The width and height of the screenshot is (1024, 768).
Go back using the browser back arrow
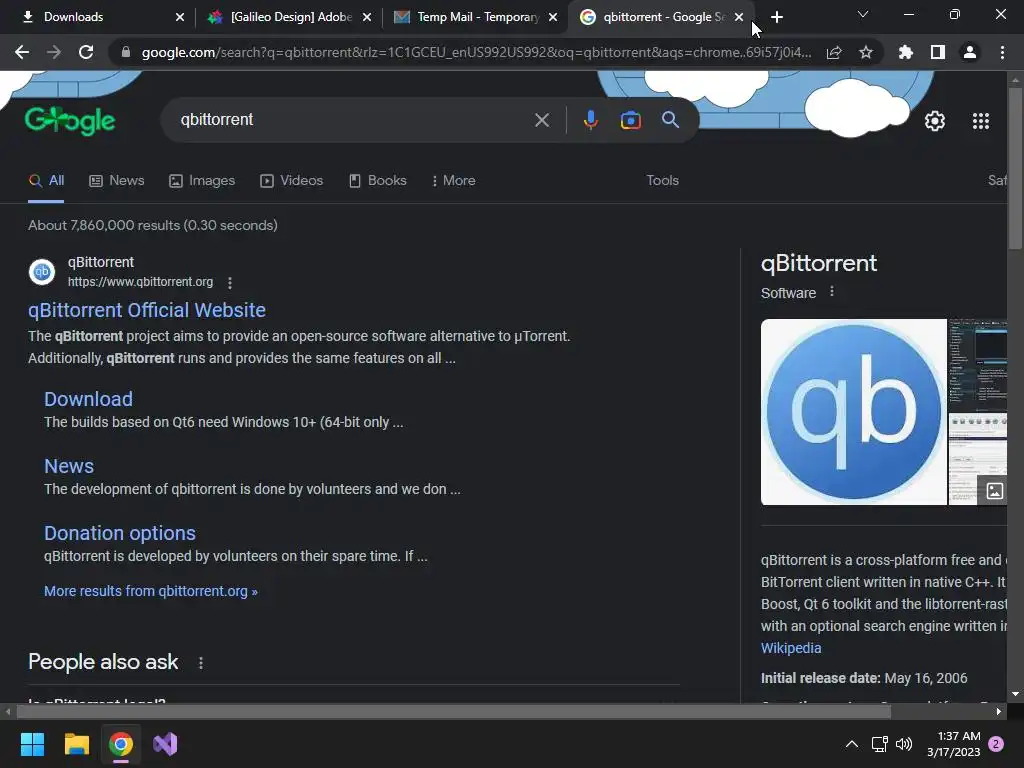click(x=22, y=52)
